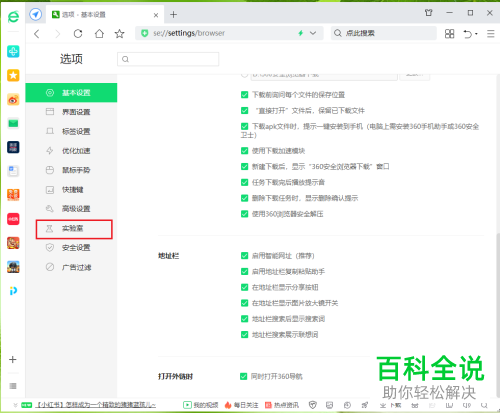Open the 广告过滤 settings section

click(71, 267)
